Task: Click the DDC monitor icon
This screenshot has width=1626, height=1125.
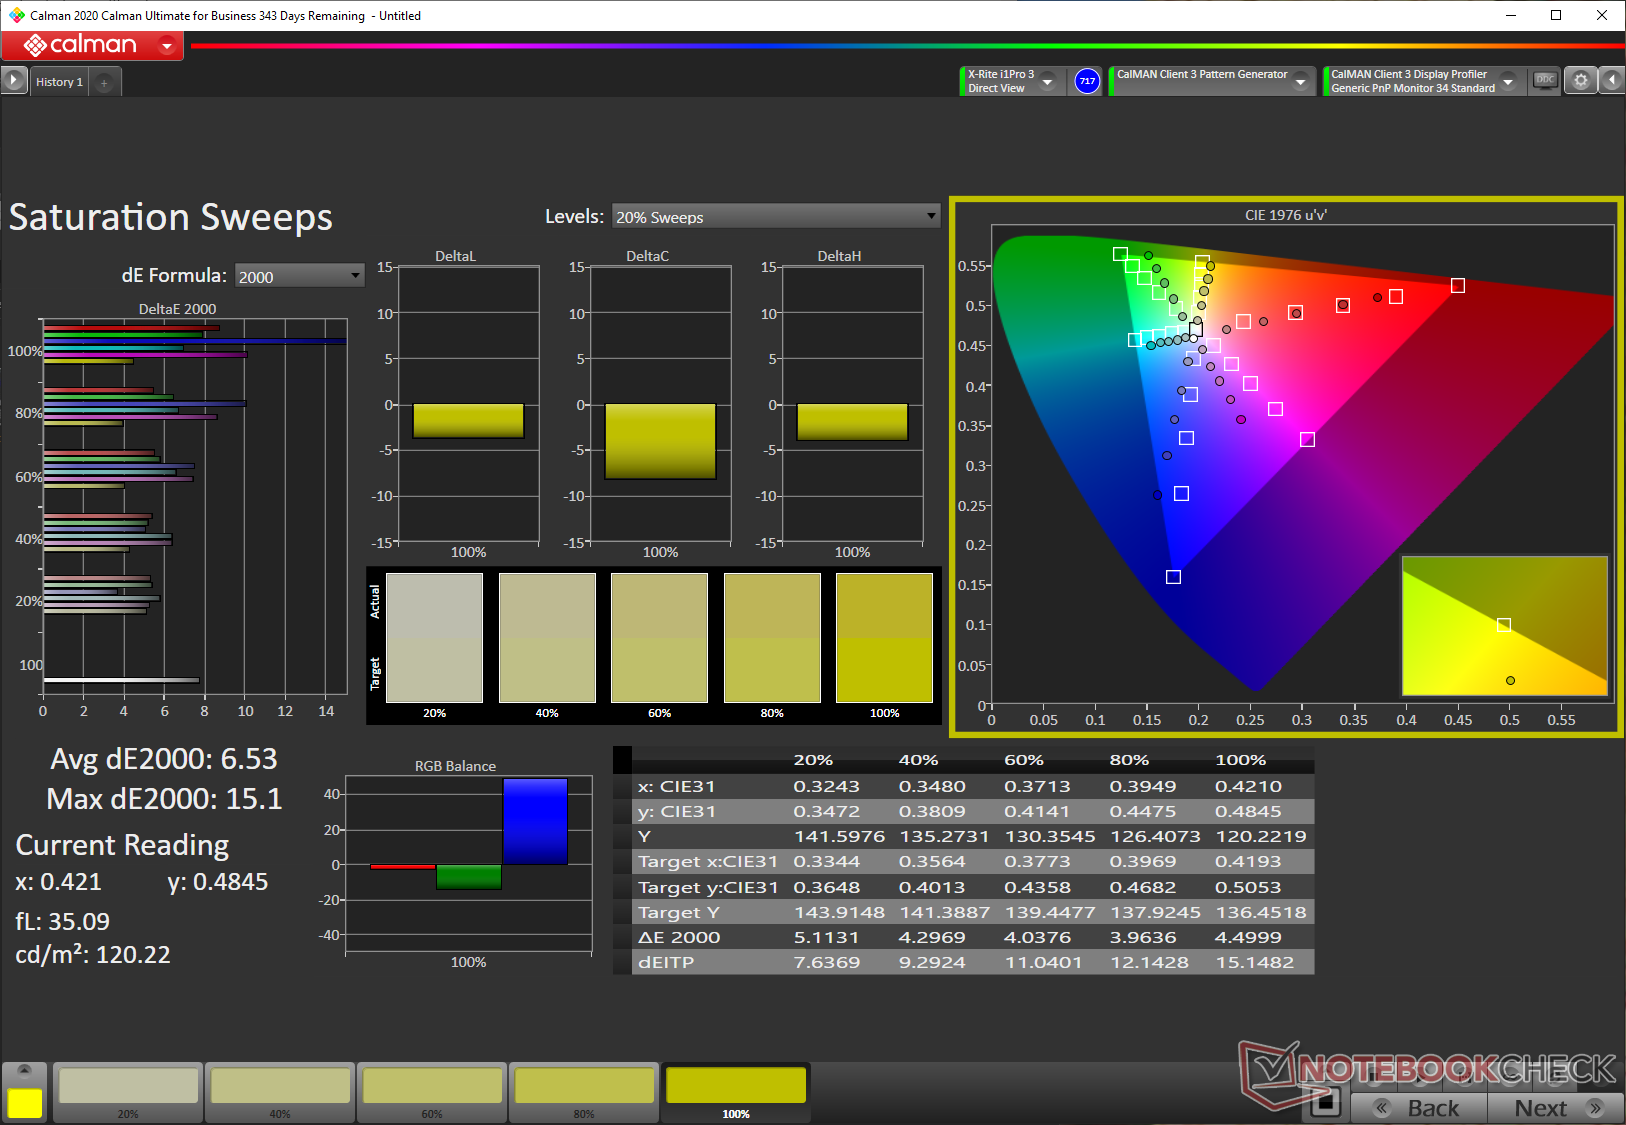Action: tap(1545, 81)
